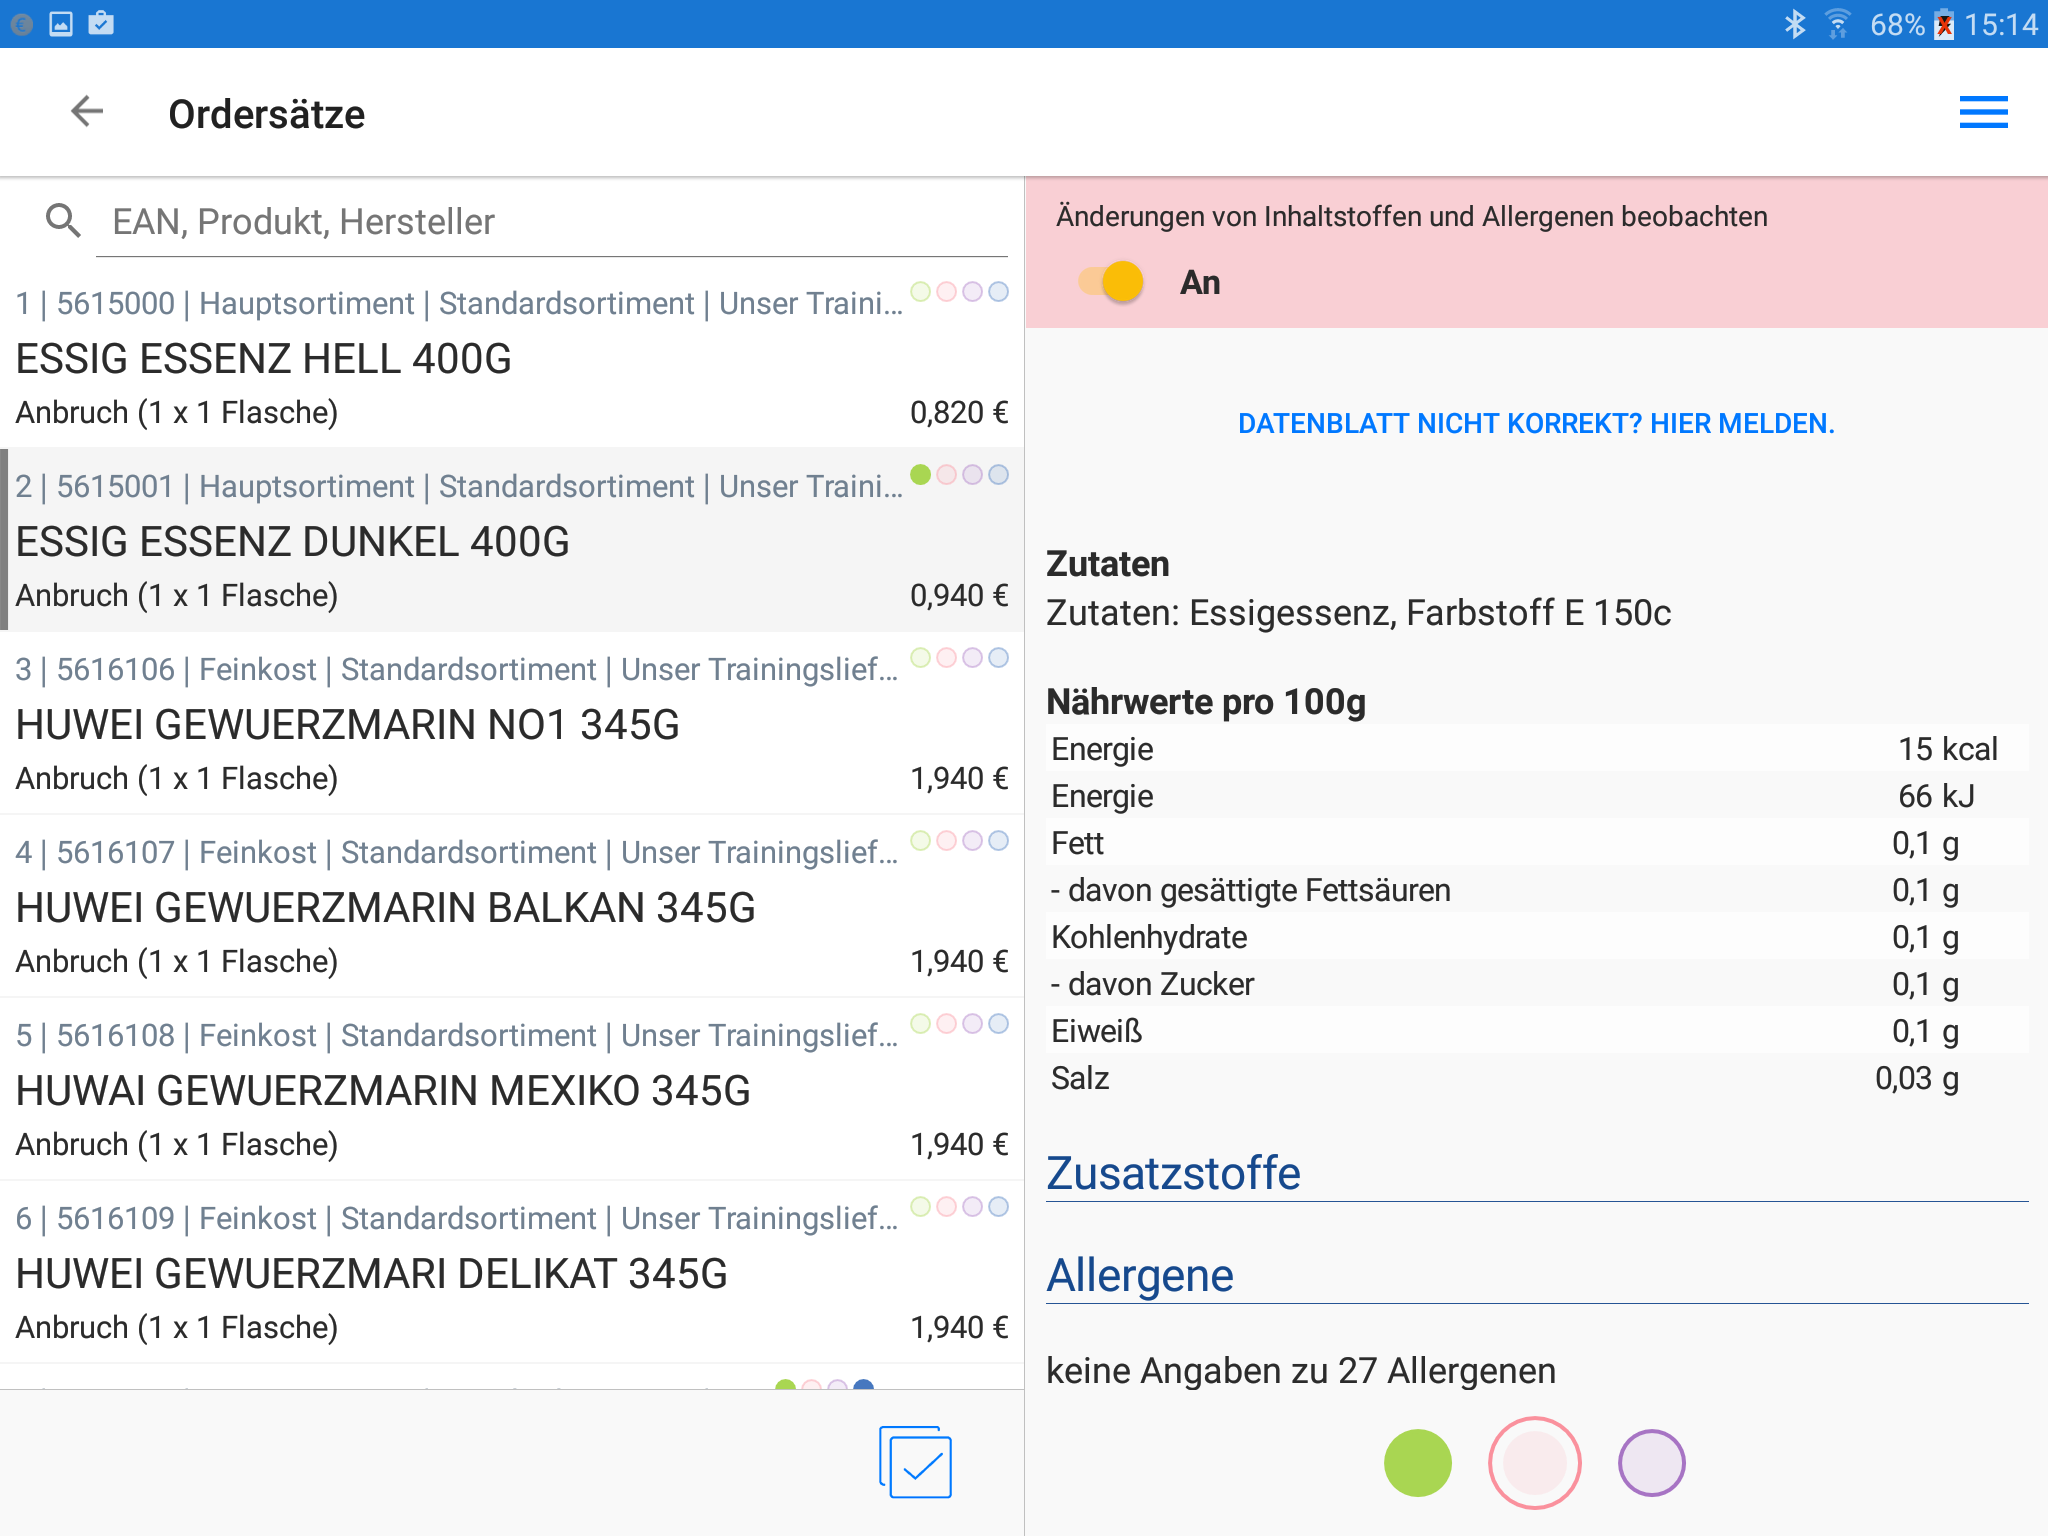
Task: Expand the Allergene section
Action: [1140, 1275]
